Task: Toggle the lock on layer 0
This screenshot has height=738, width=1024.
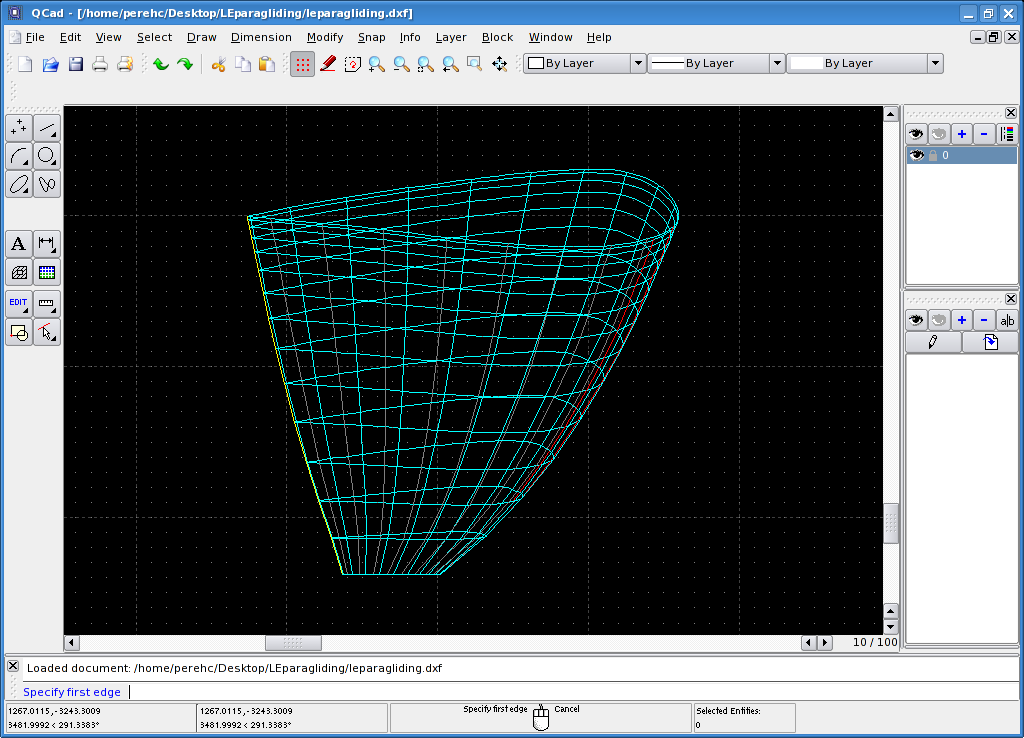Action: point(933,155)
